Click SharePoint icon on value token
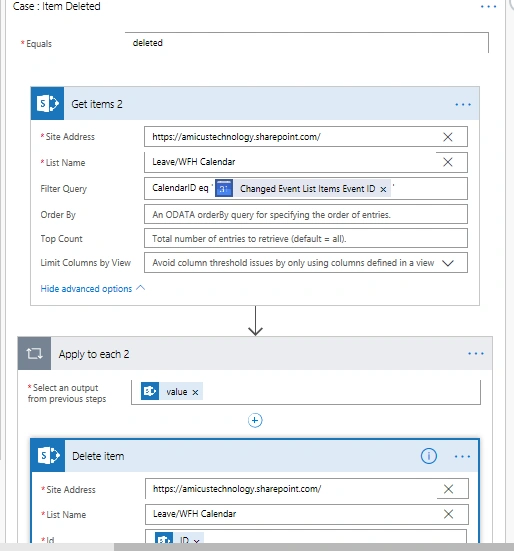Screen dimensions: 514x551 point(150,391)
